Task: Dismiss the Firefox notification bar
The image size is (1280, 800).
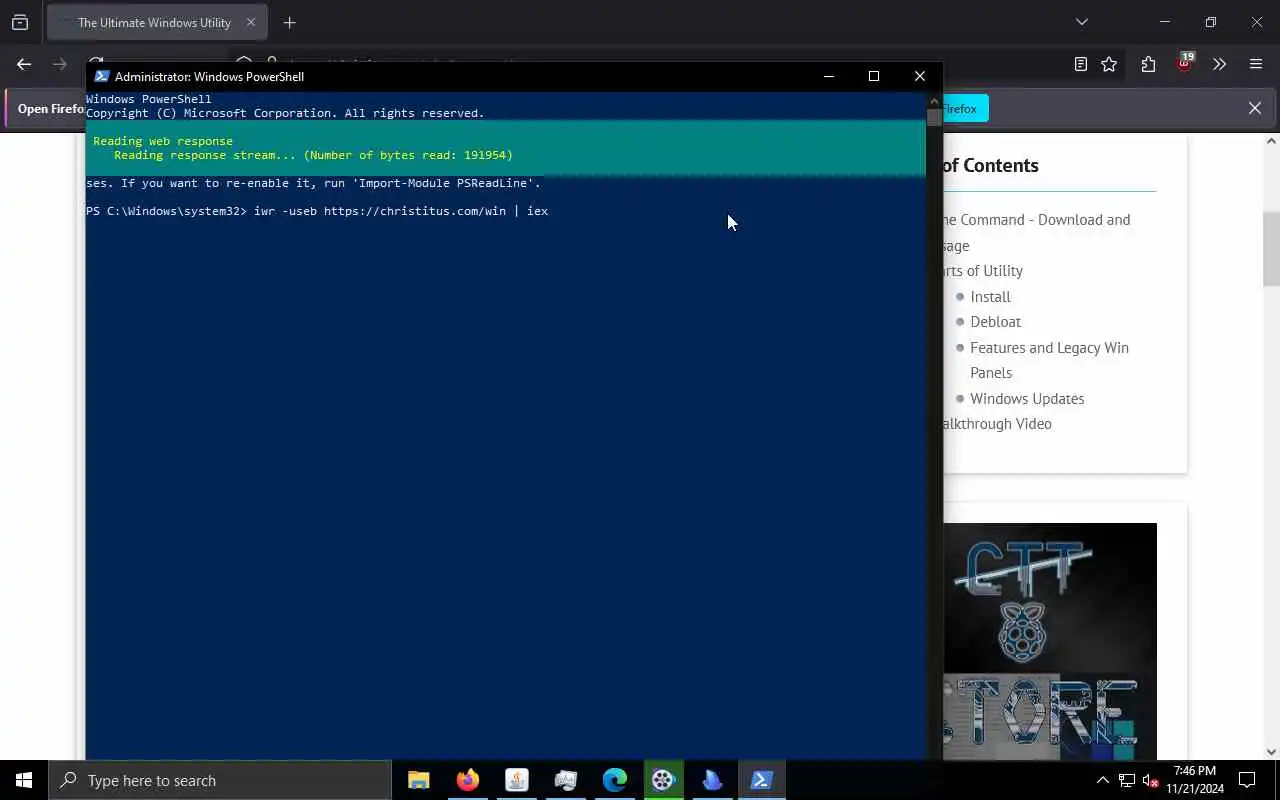Action: pos(1255,108)
